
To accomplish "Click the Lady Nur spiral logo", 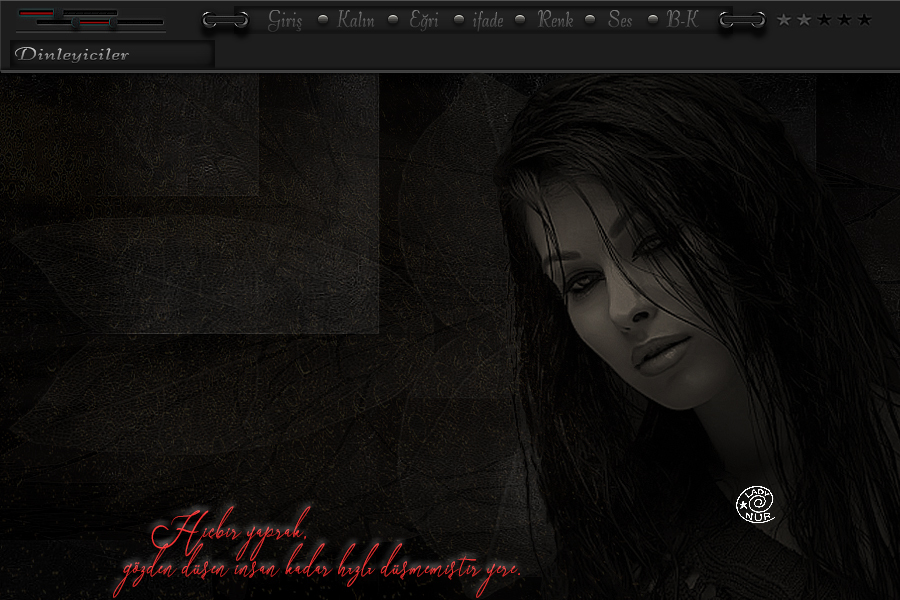I will tap(756, 504).
